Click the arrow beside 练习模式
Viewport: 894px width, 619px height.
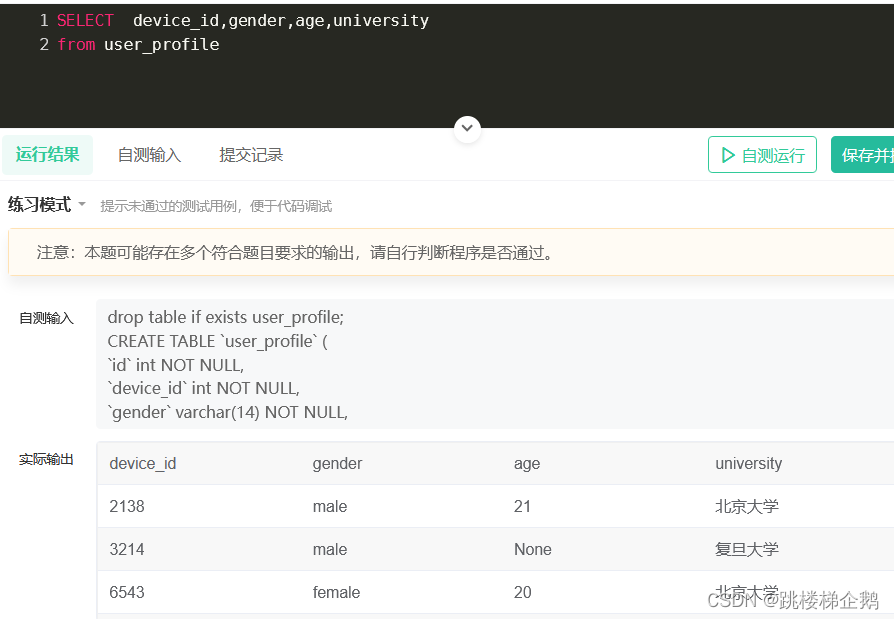pyautogui.click(x=82, y=204)
